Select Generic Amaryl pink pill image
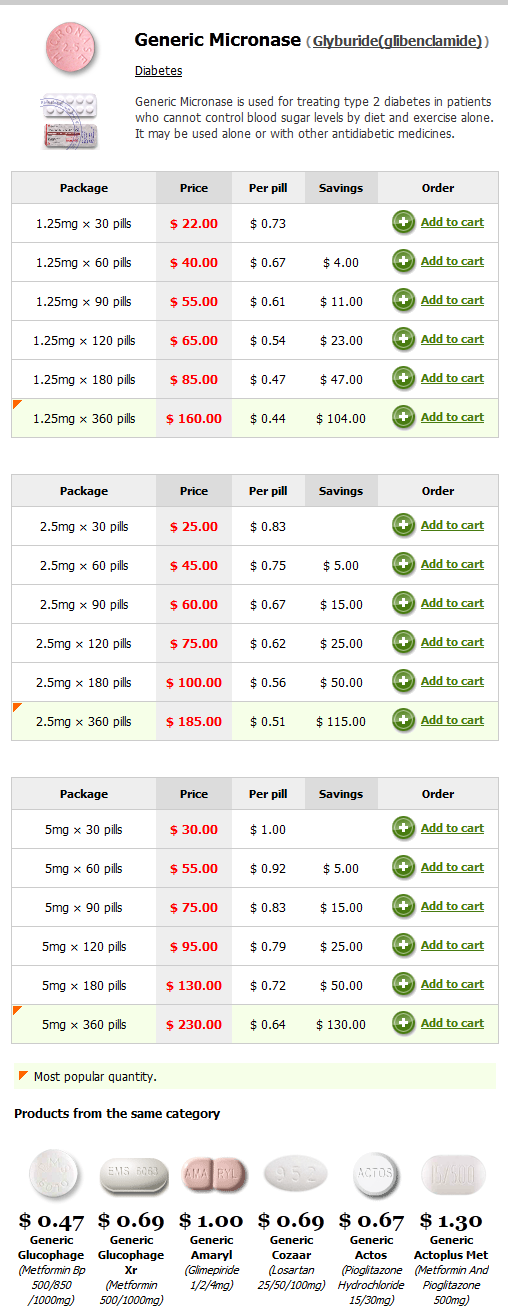 (214, 1174)
